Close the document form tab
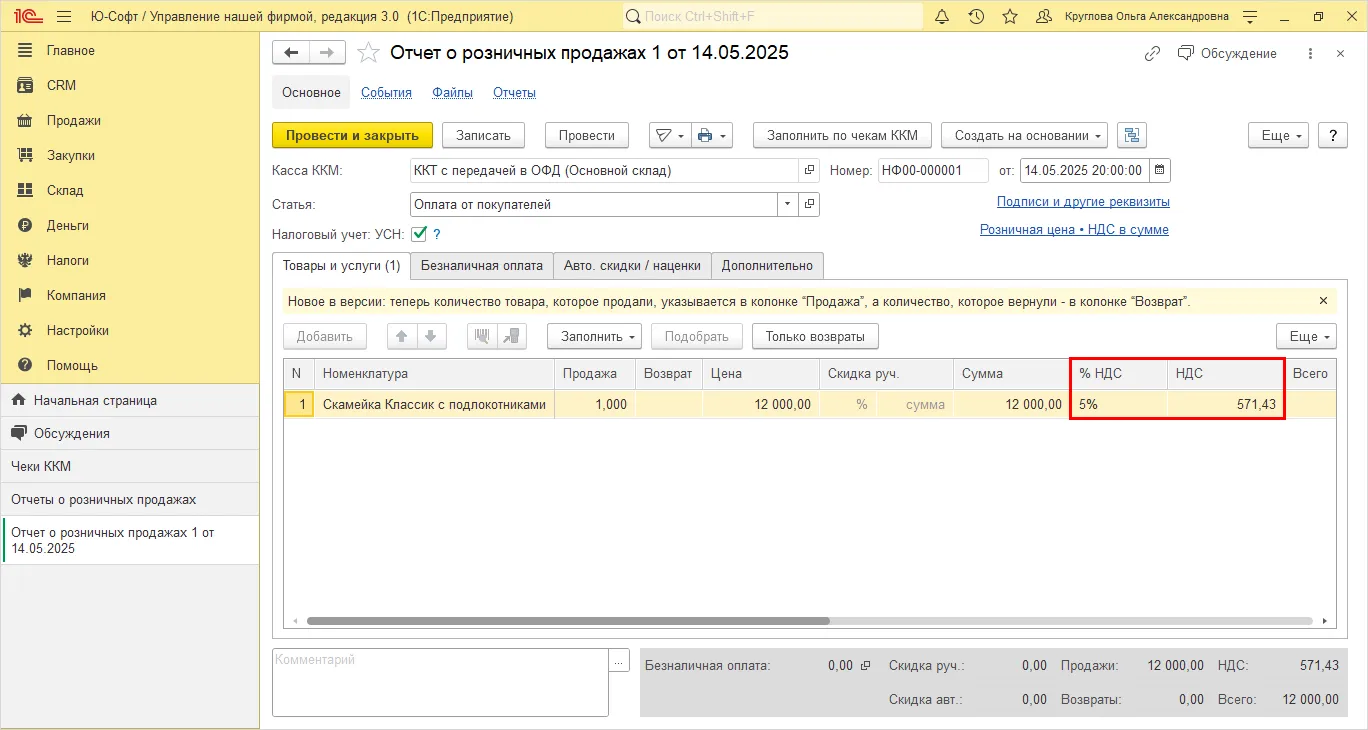1368x730 pixels. (x=1341, y=53)
